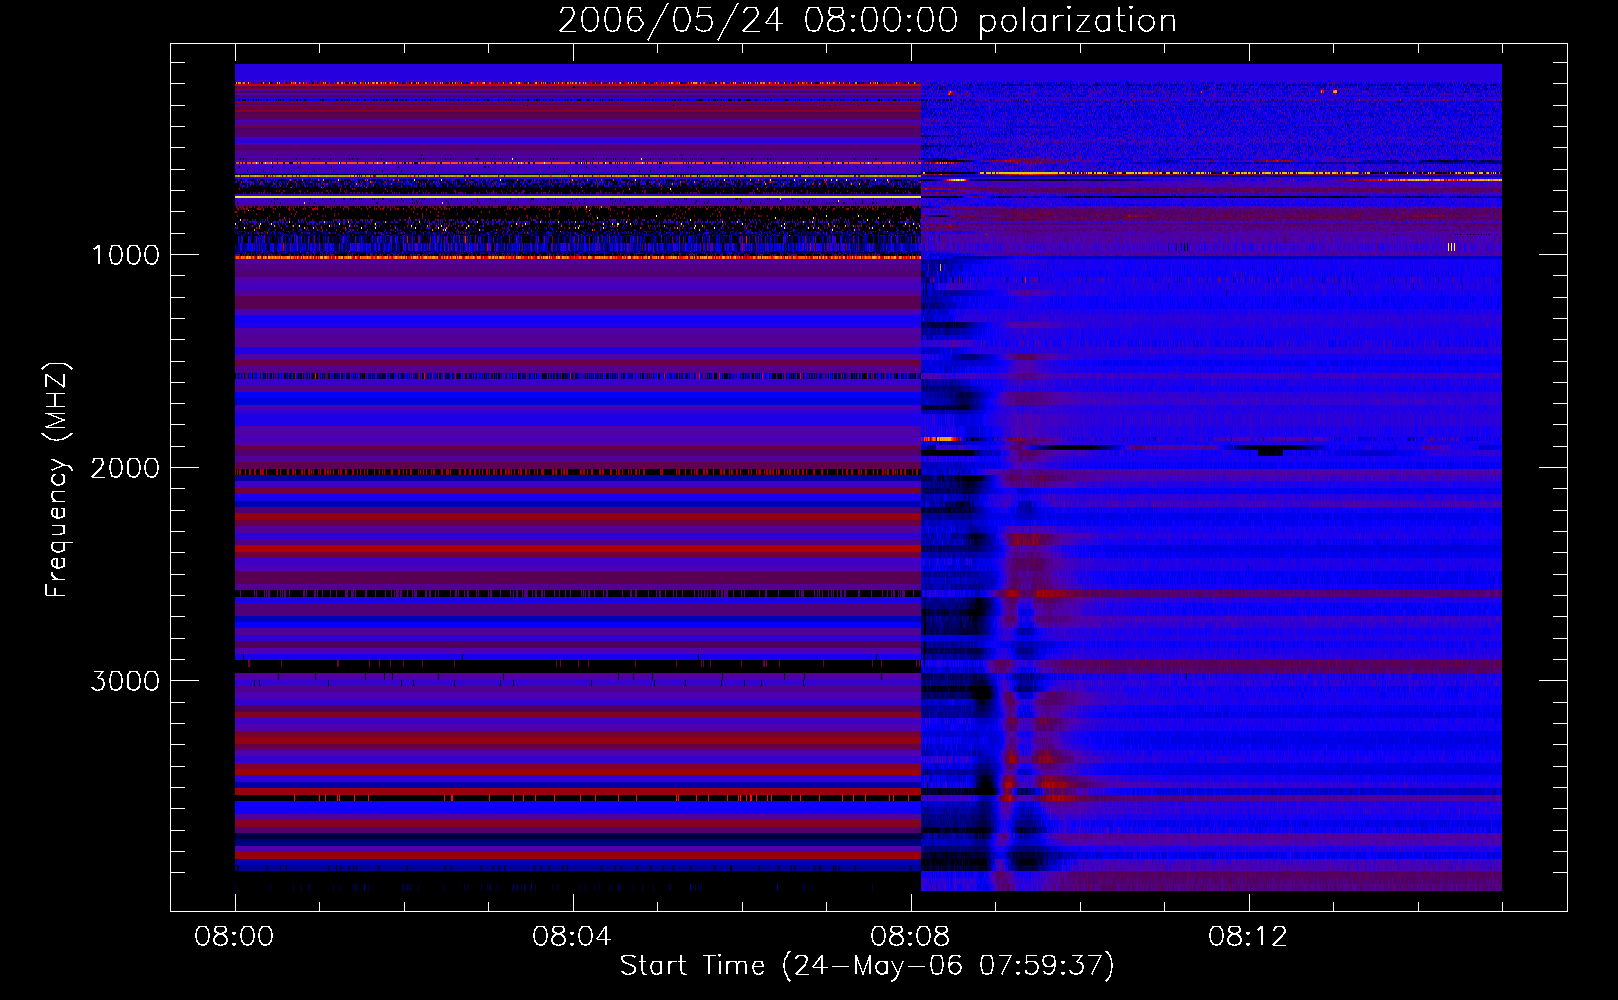Select the 3000 frequency tick label
Viewport: 1618px width, 1000px height.
tap(125, 681)
